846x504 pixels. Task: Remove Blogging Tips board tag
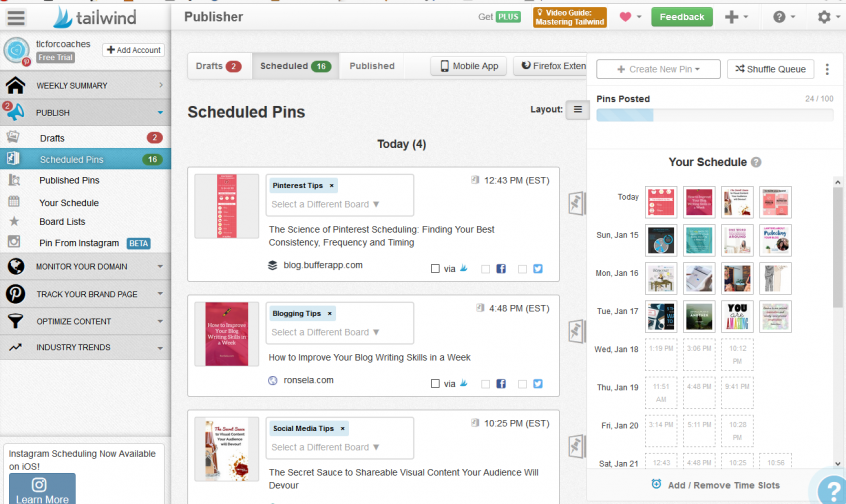pyautogui.click(x=330, y=314)
